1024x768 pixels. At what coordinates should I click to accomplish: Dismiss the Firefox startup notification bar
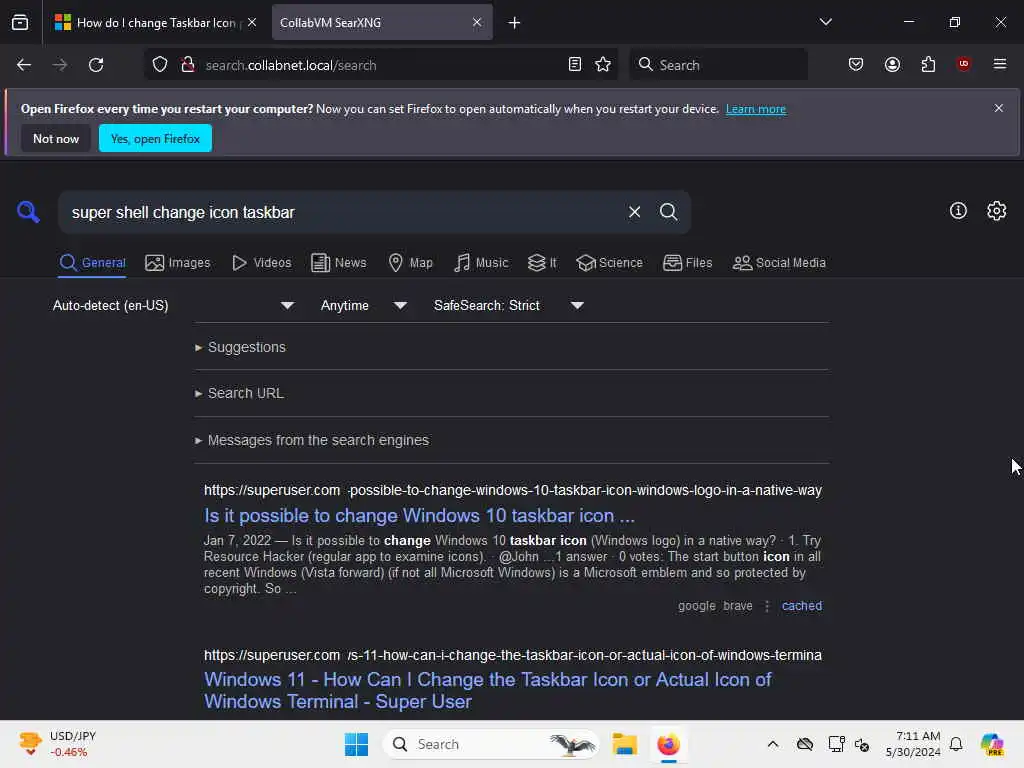(999, 108)
